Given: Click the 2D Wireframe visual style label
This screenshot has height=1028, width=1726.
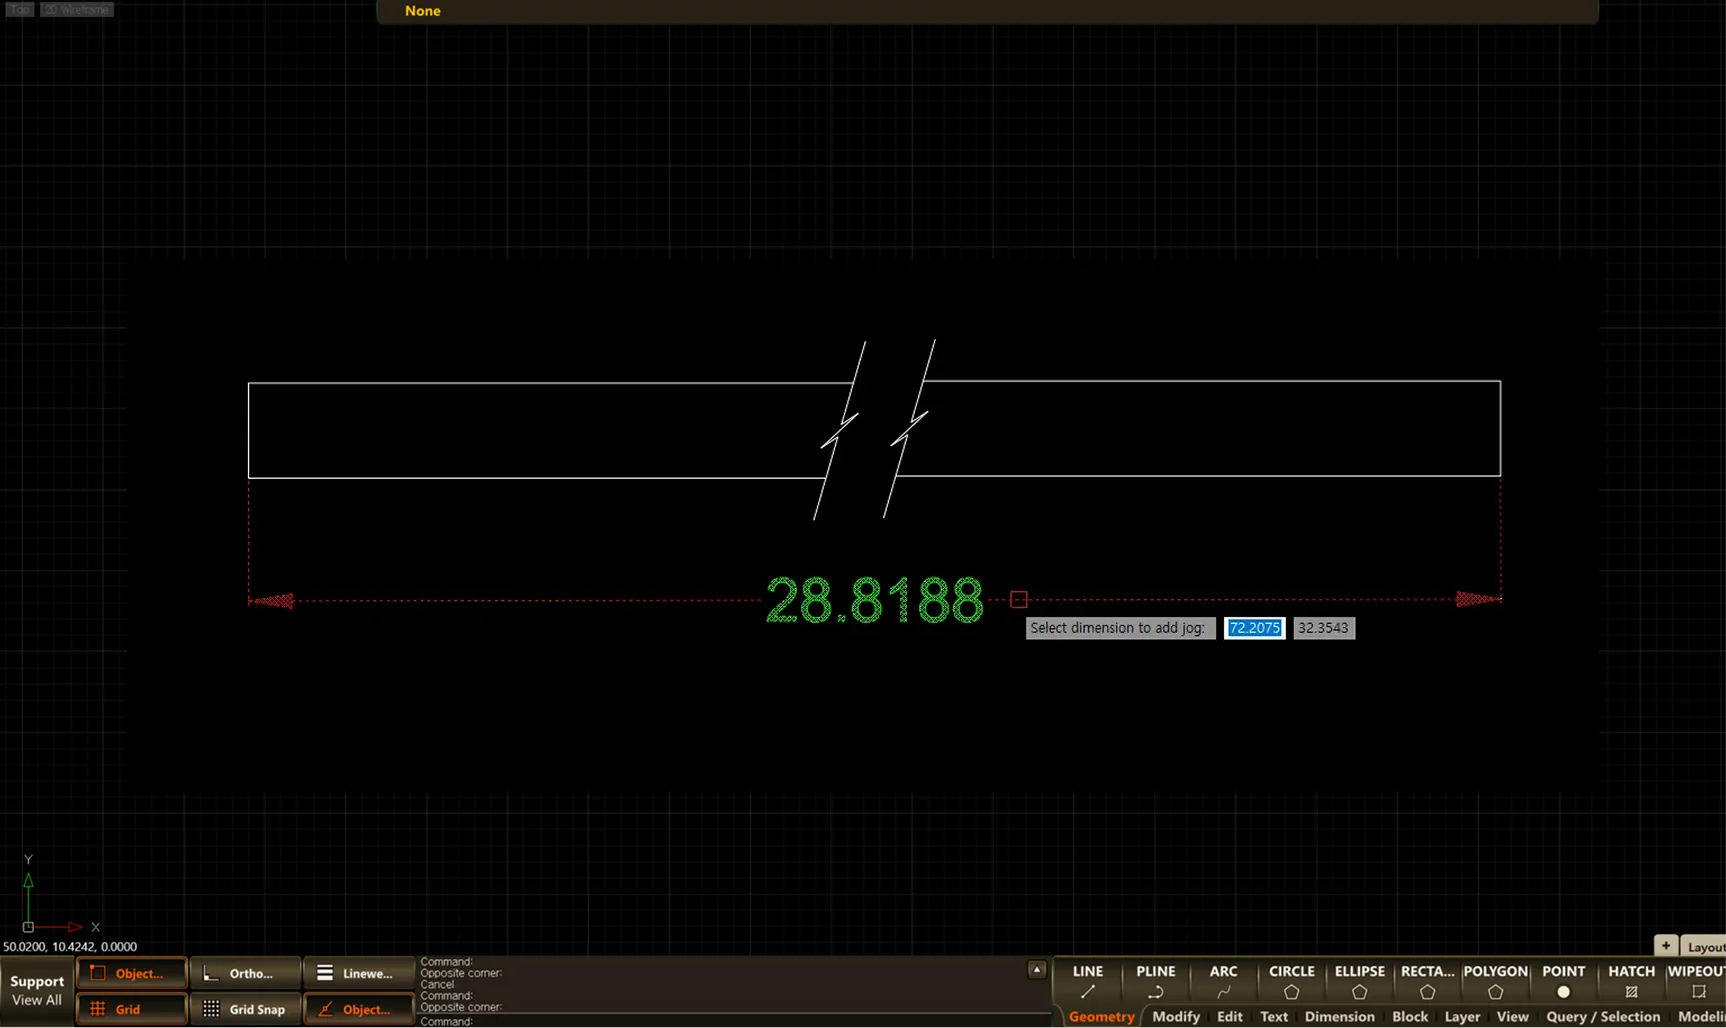Looking at the screenshot, I should [77, 9].
